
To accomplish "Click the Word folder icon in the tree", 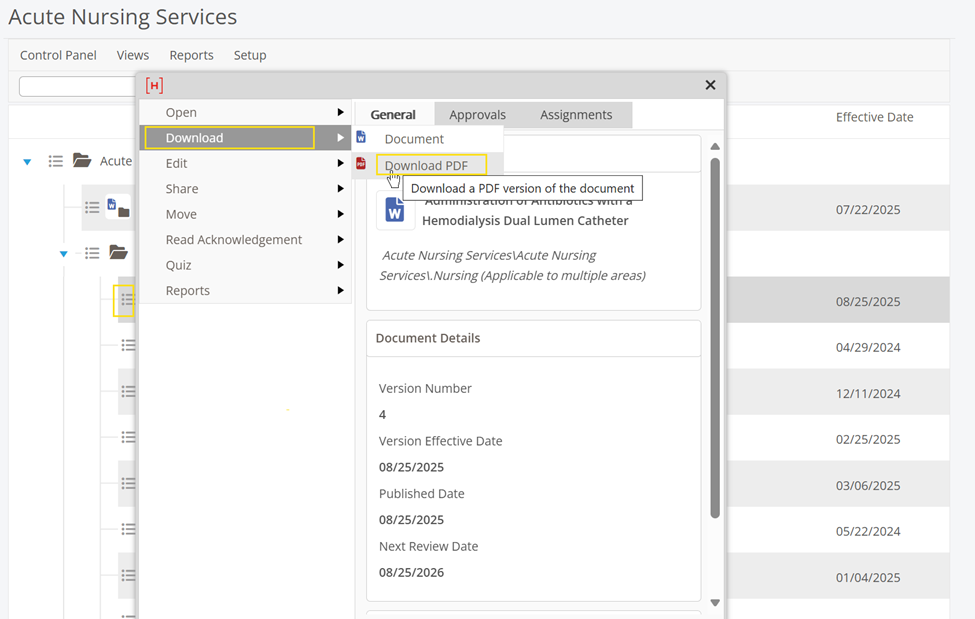I will click(x=118, y=207).
